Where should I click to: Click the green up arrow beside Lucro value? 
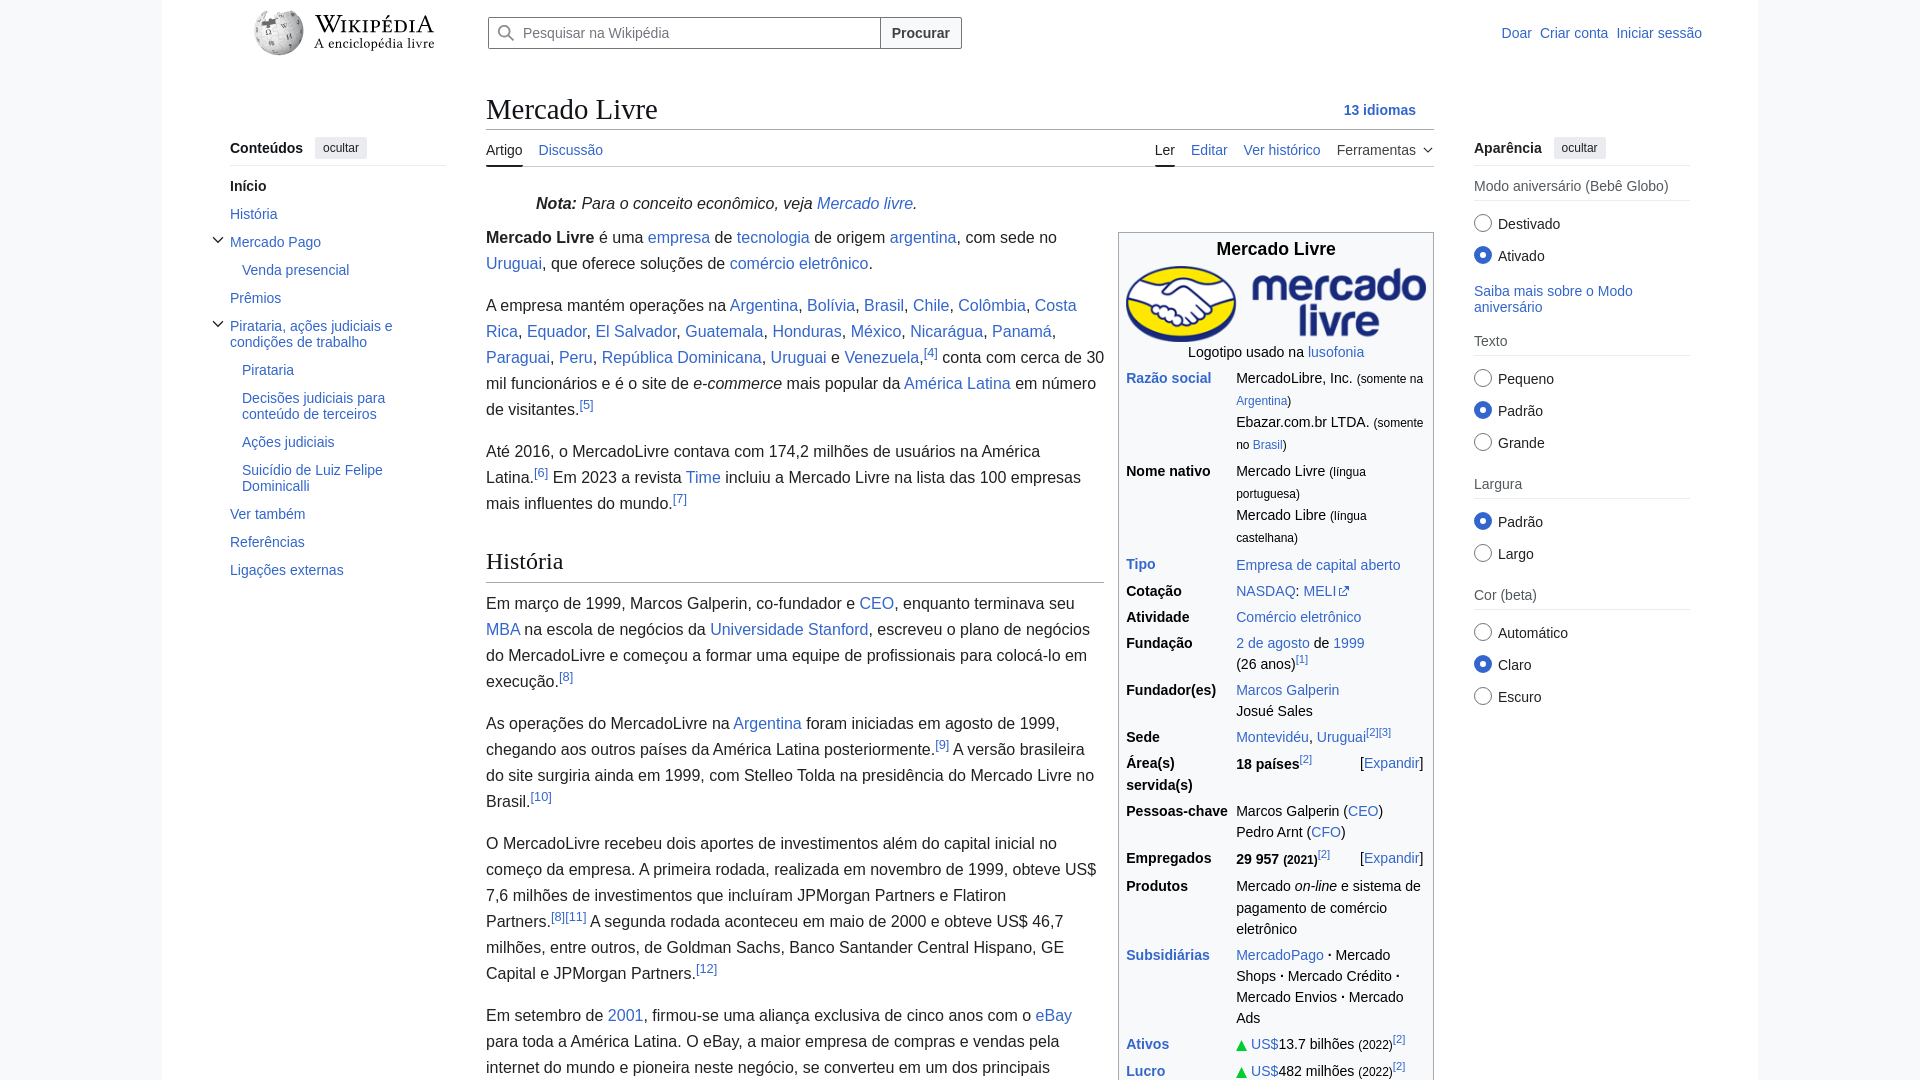(1241, 1072)
